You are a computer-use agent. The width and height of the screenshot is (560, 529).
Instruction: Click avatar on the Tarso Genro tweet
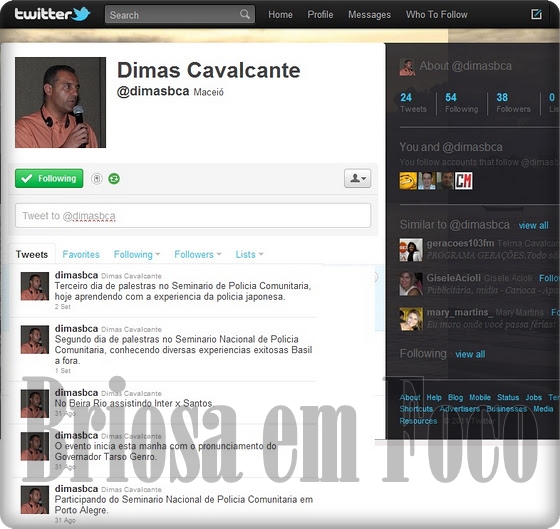pos(35,446)
